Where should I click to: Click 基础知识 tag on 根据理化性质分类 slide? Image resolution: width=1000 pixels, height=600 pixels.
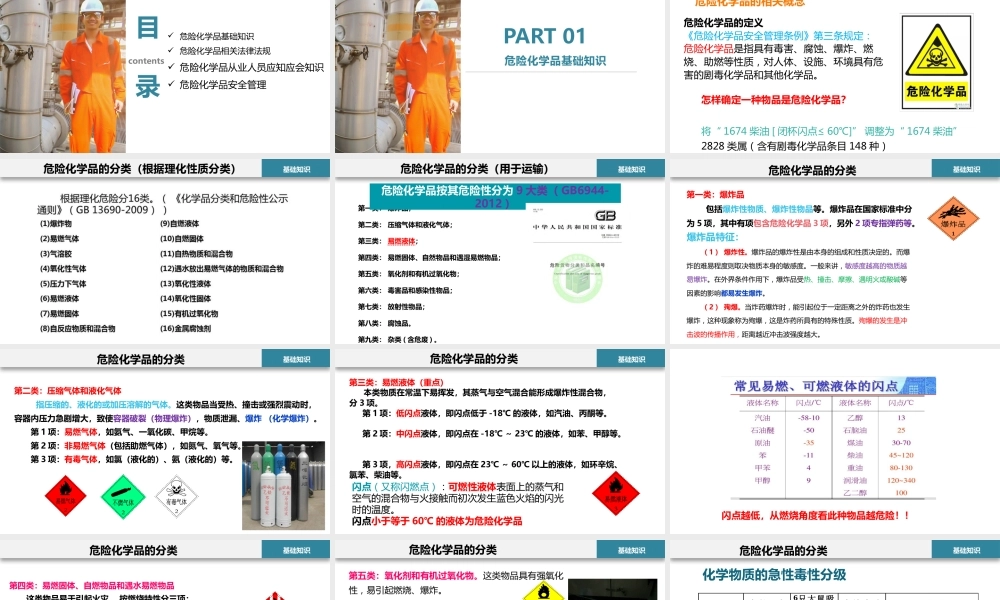[x=296, y=169]
